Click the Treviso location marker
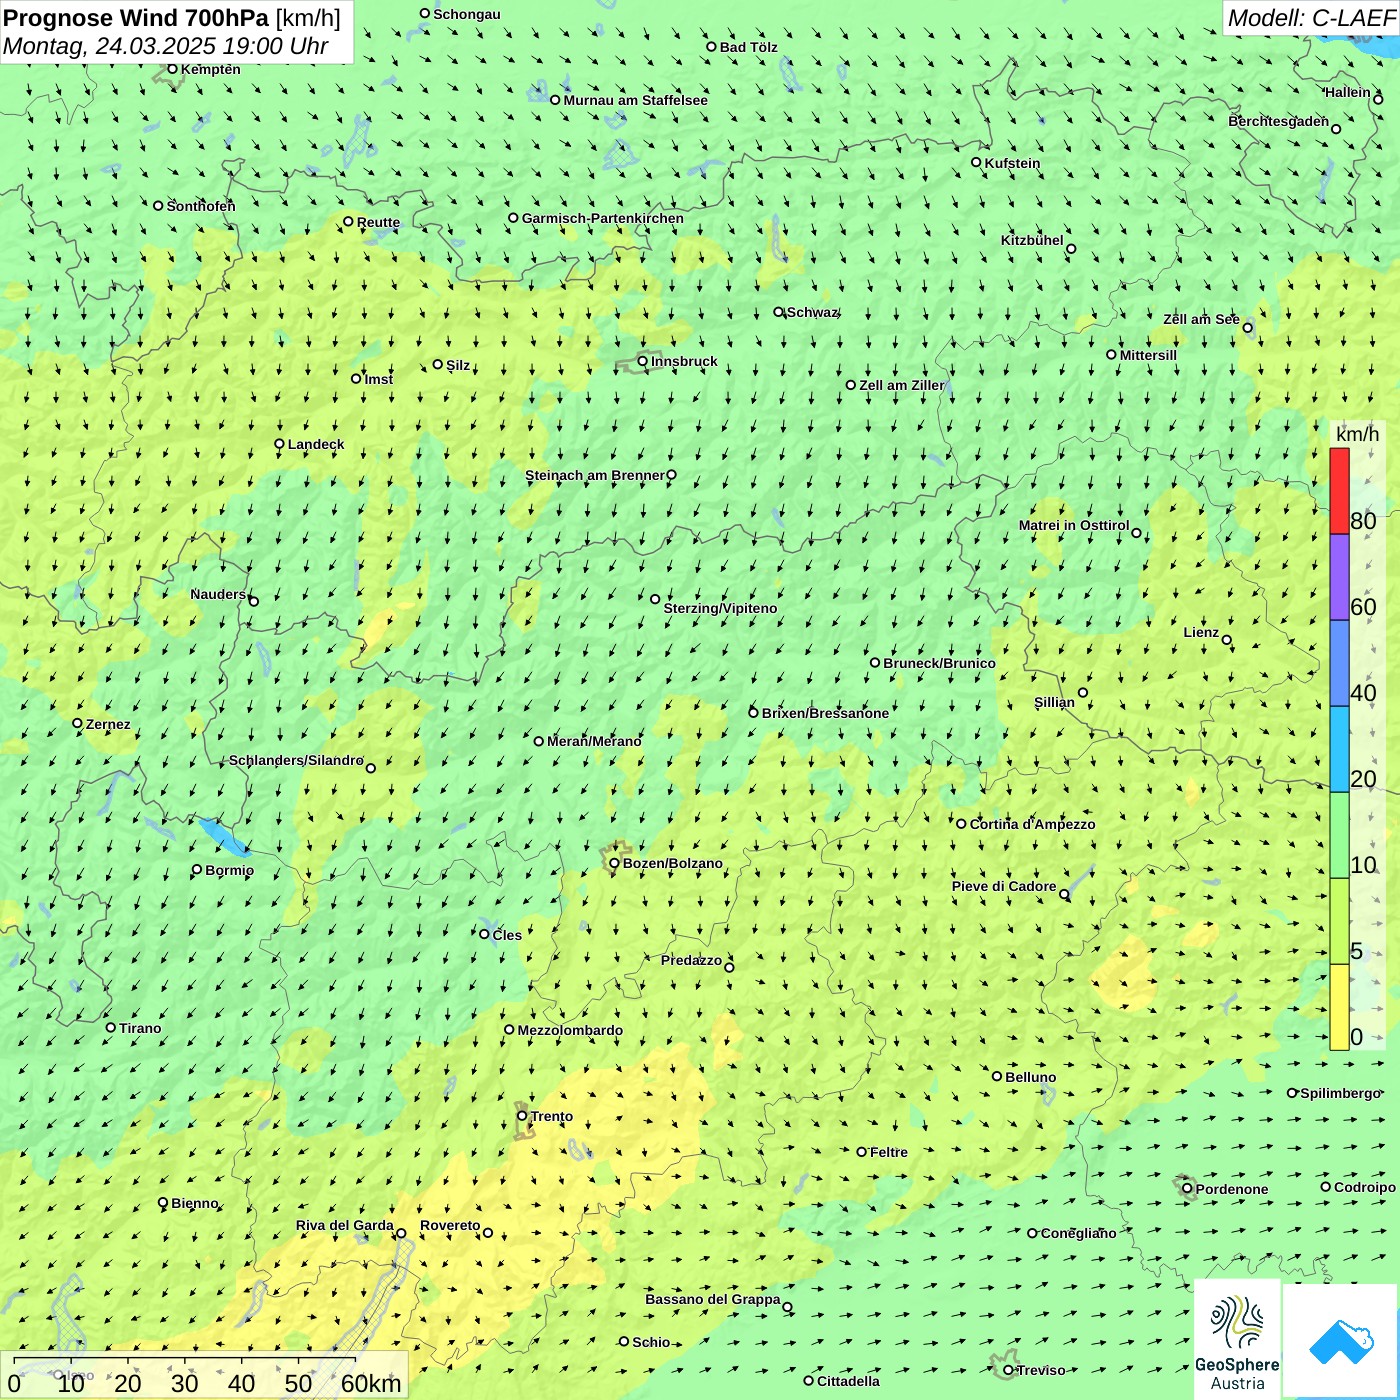The image size is (1400, 1400). click(1008, 1370)
